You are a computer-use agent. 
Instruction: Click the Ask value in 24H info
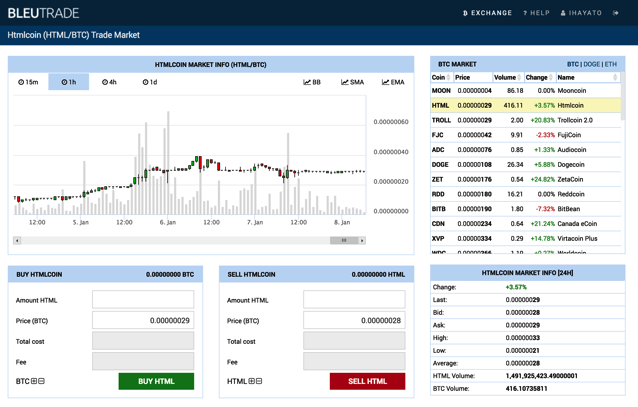coord(523,325)
